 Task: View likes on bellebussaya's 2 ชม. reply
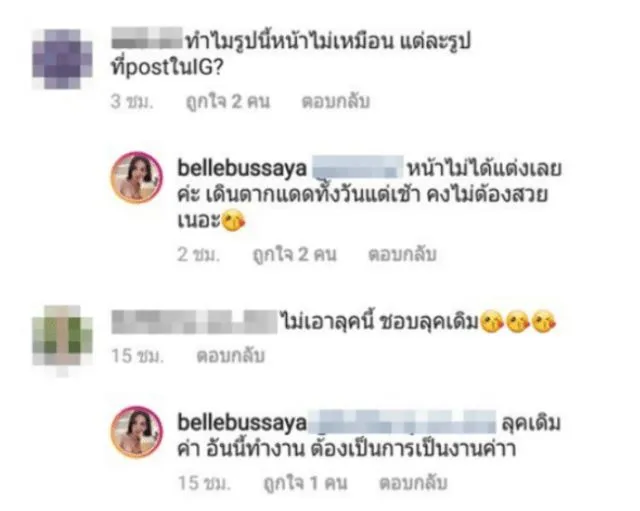(x=294, y=254)
